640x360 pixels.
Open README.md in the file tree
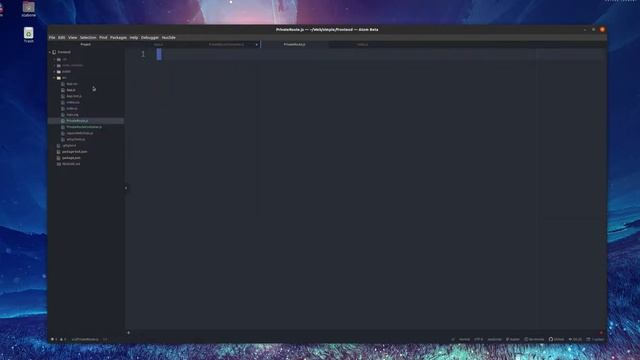[71, 164]
